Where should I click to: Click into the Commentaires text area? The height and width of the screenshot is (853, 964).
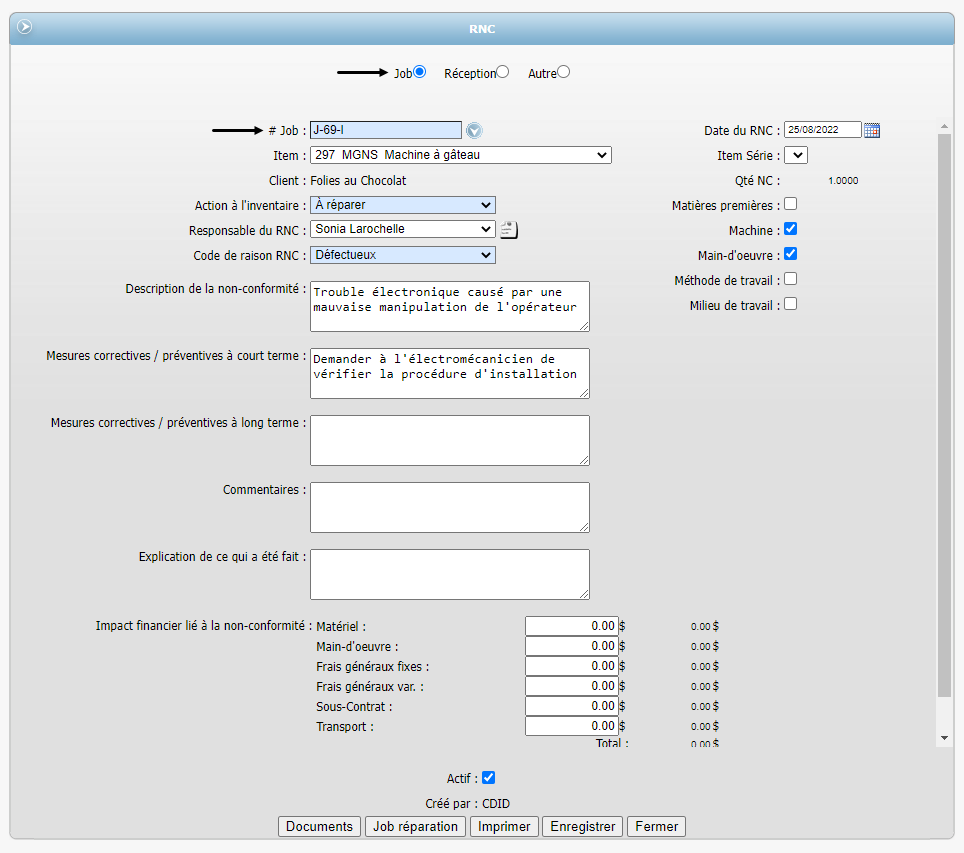click(449, 507)
